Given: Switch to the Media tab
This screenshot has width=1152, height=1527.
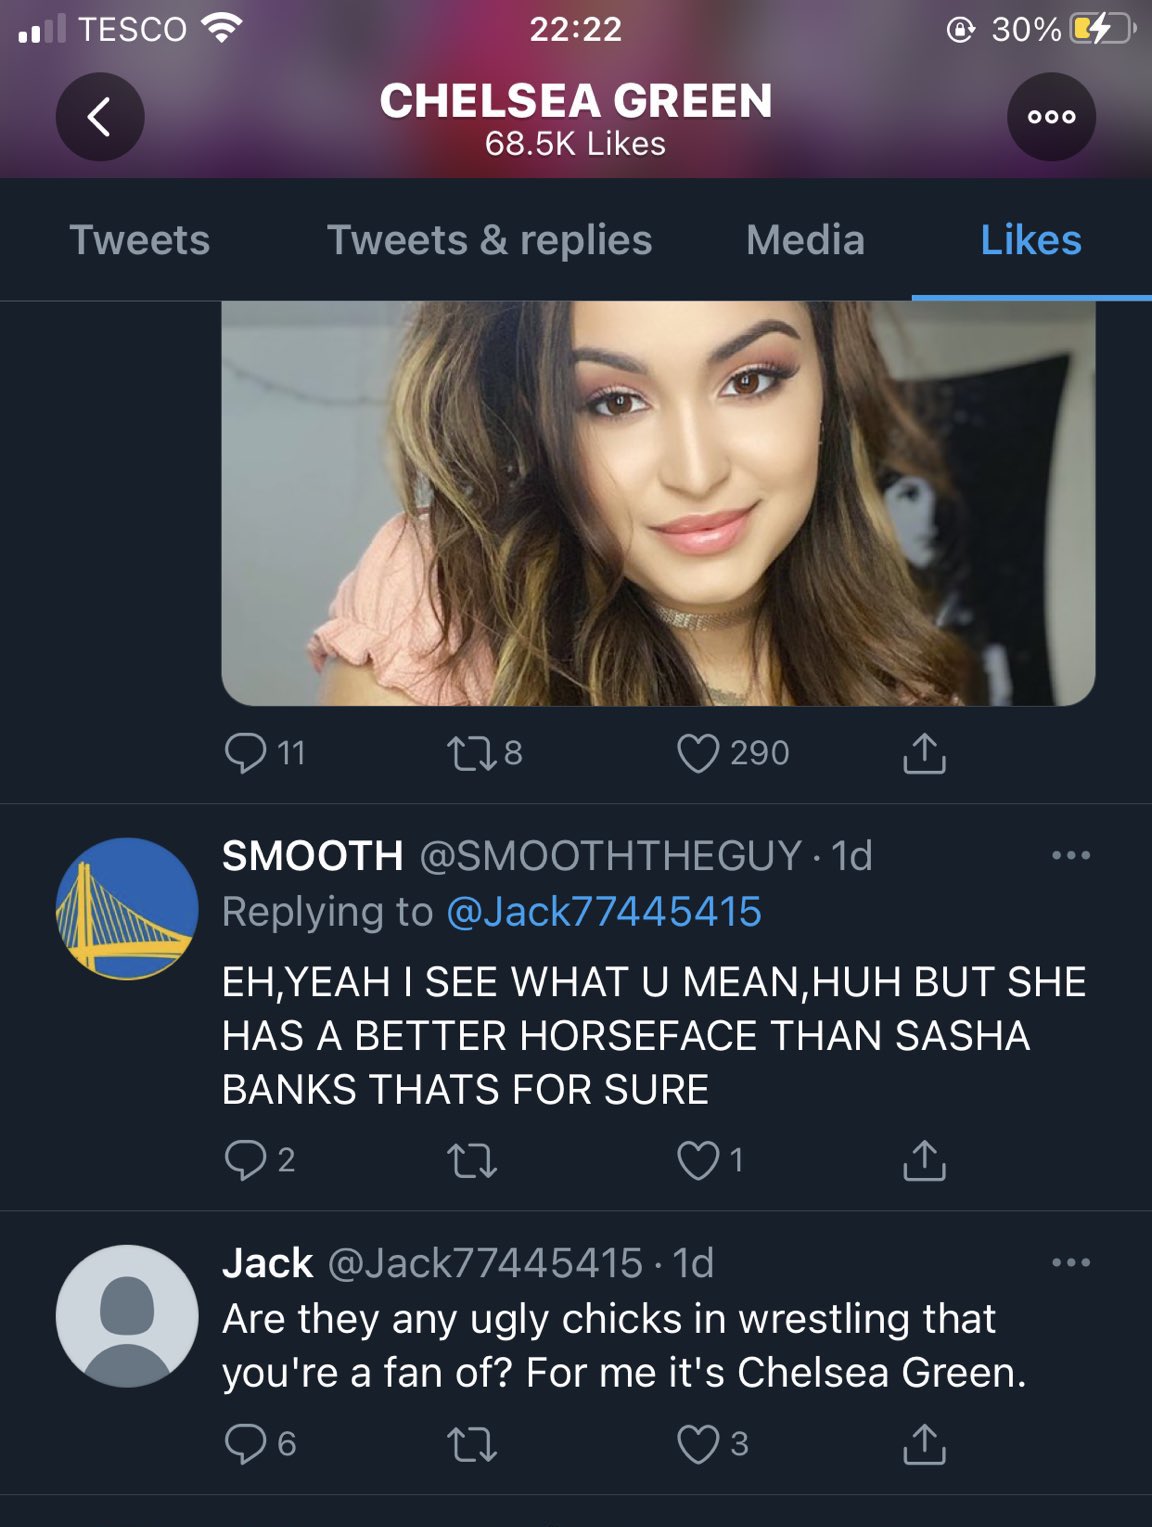Looking at the screenshot, I should (805, 240).
